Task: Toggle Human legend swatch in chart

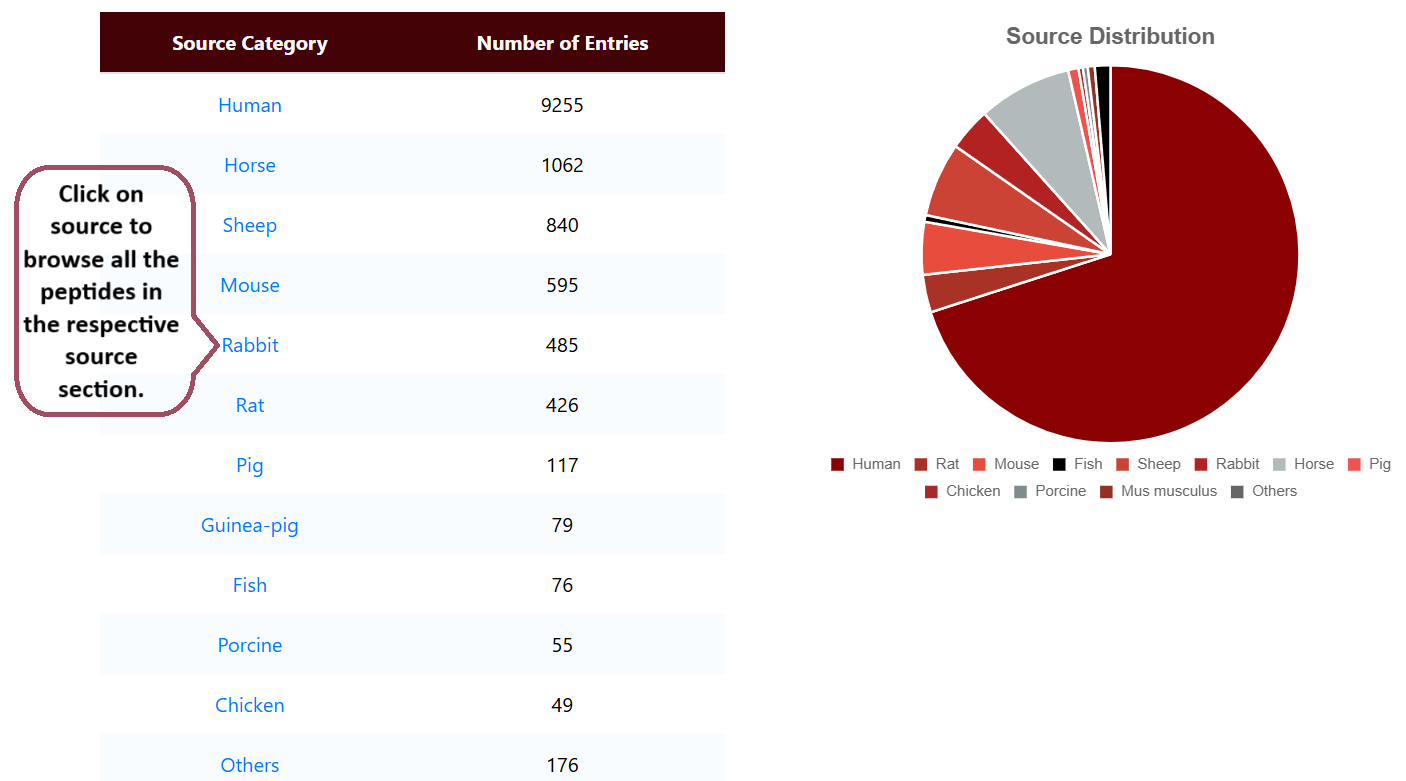Action: [x=838, y=464]
